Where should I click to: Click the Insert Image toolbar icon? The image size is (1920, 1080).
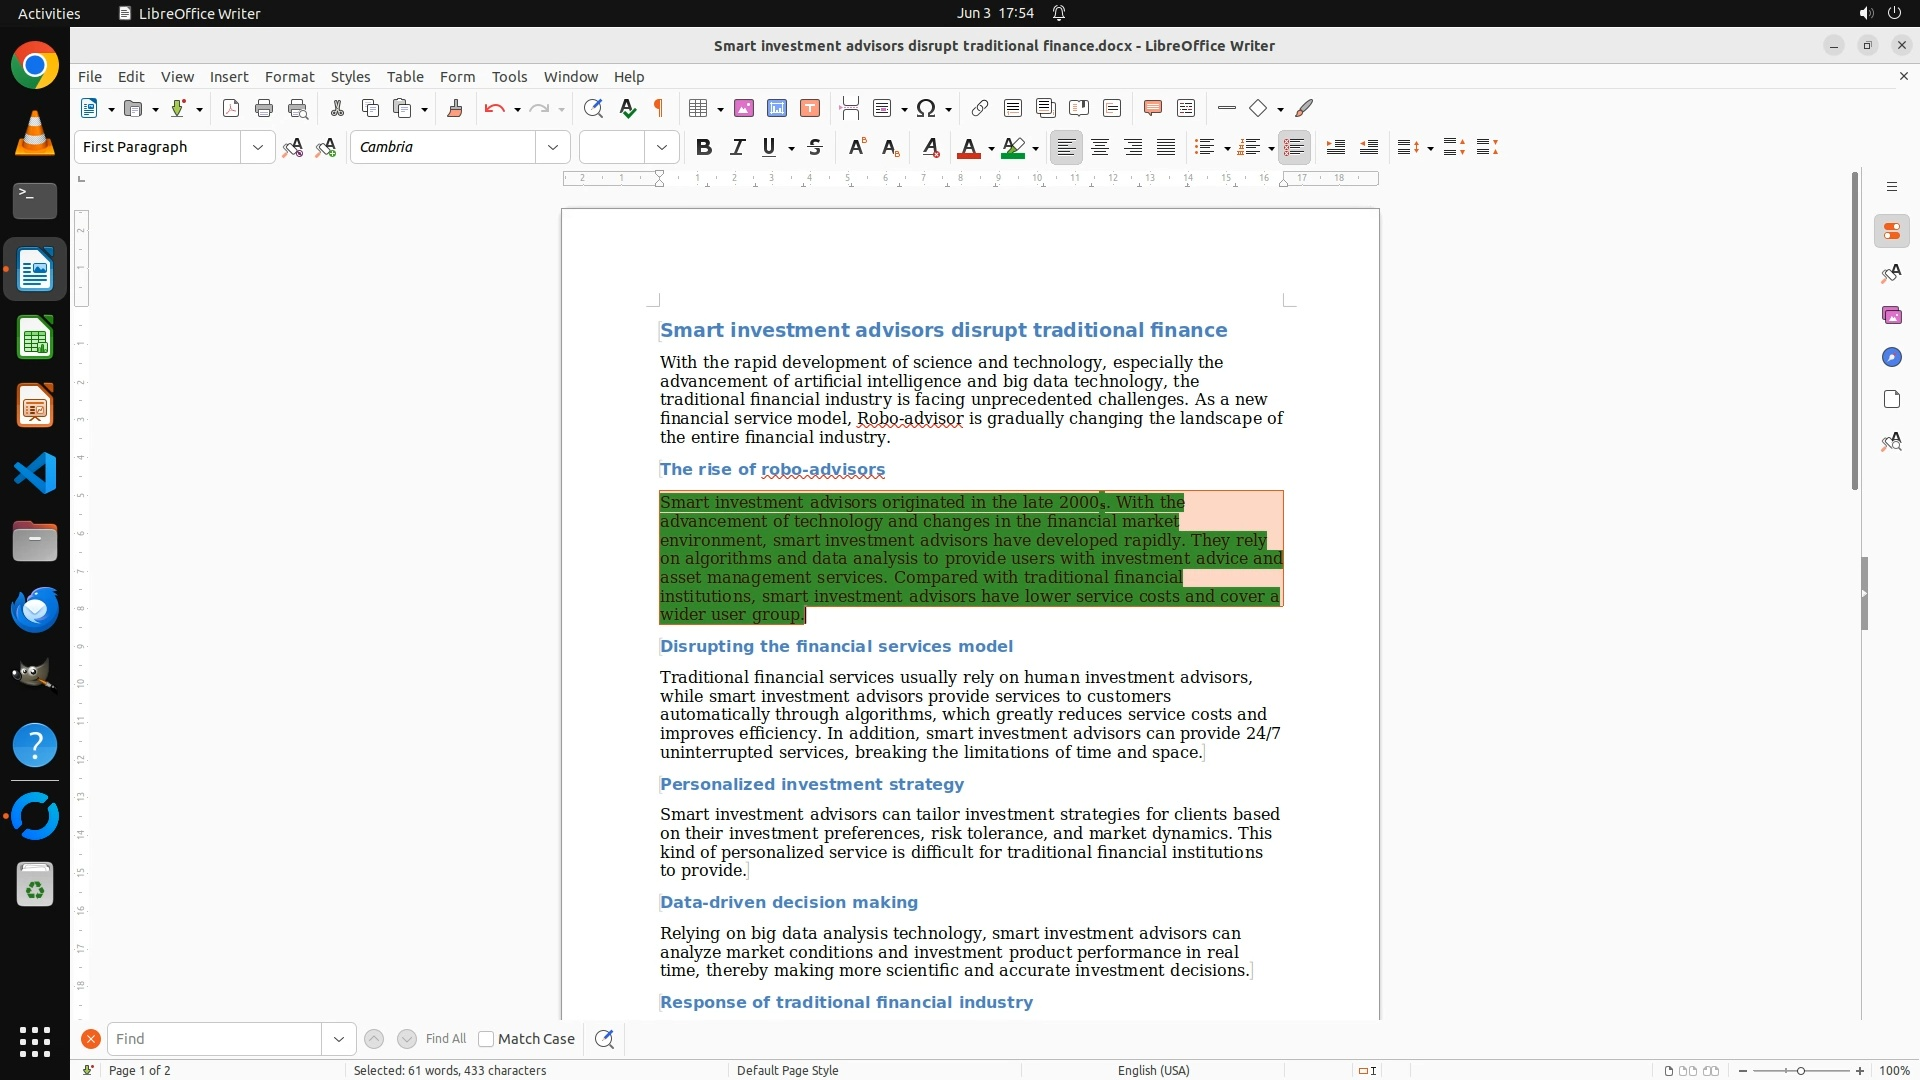pyautogui.click(x=743, y=108)
